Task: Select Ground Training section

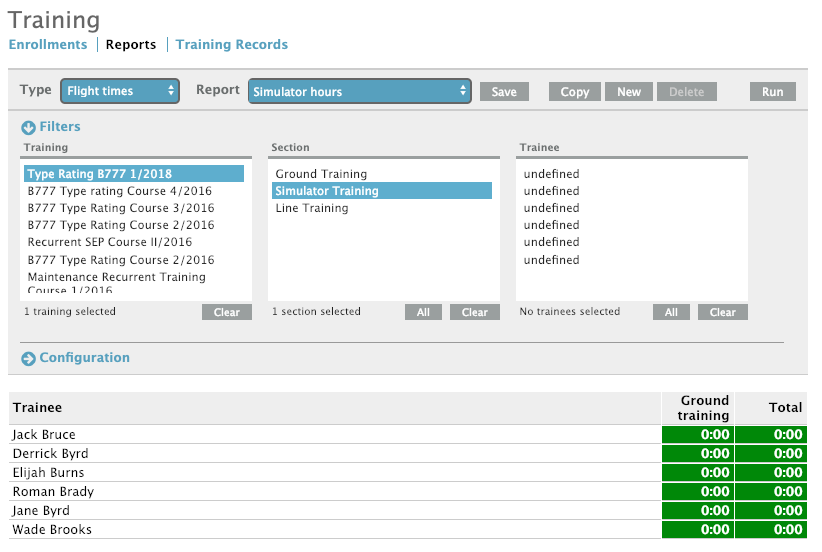Action: click(382, 174)
